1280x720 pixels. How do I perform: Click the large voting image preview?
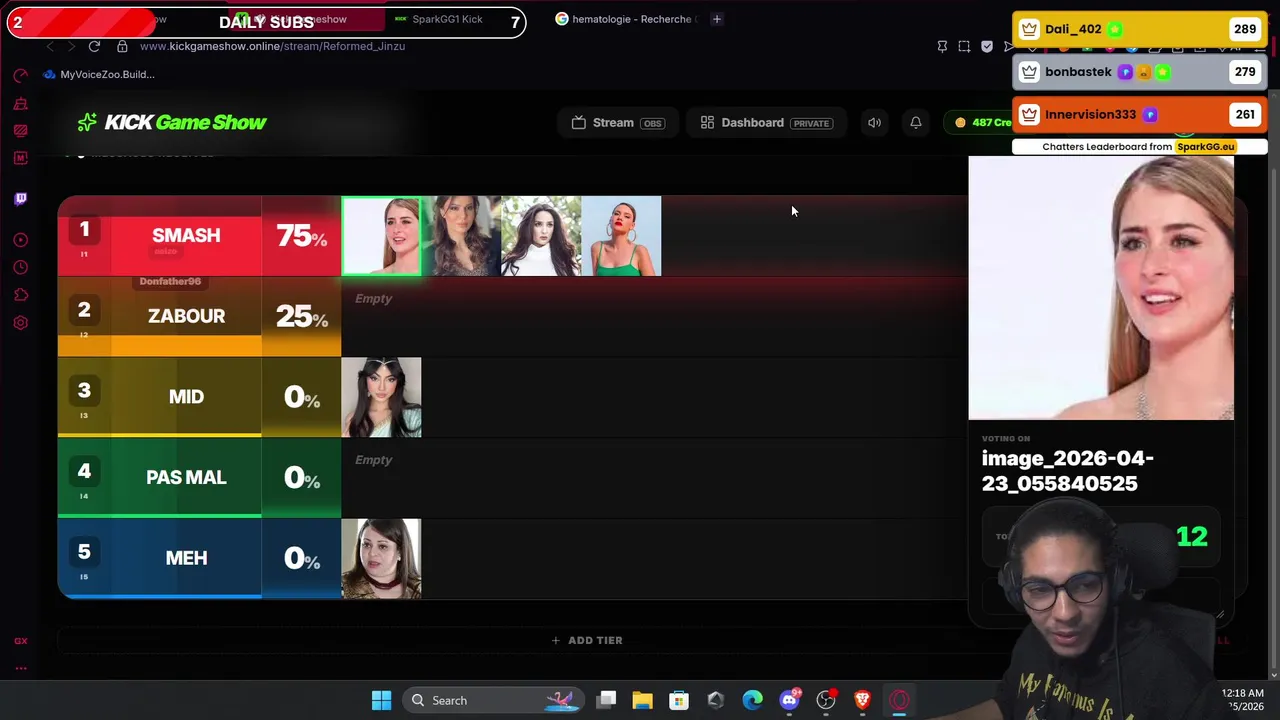click(x=1101, y=288)
